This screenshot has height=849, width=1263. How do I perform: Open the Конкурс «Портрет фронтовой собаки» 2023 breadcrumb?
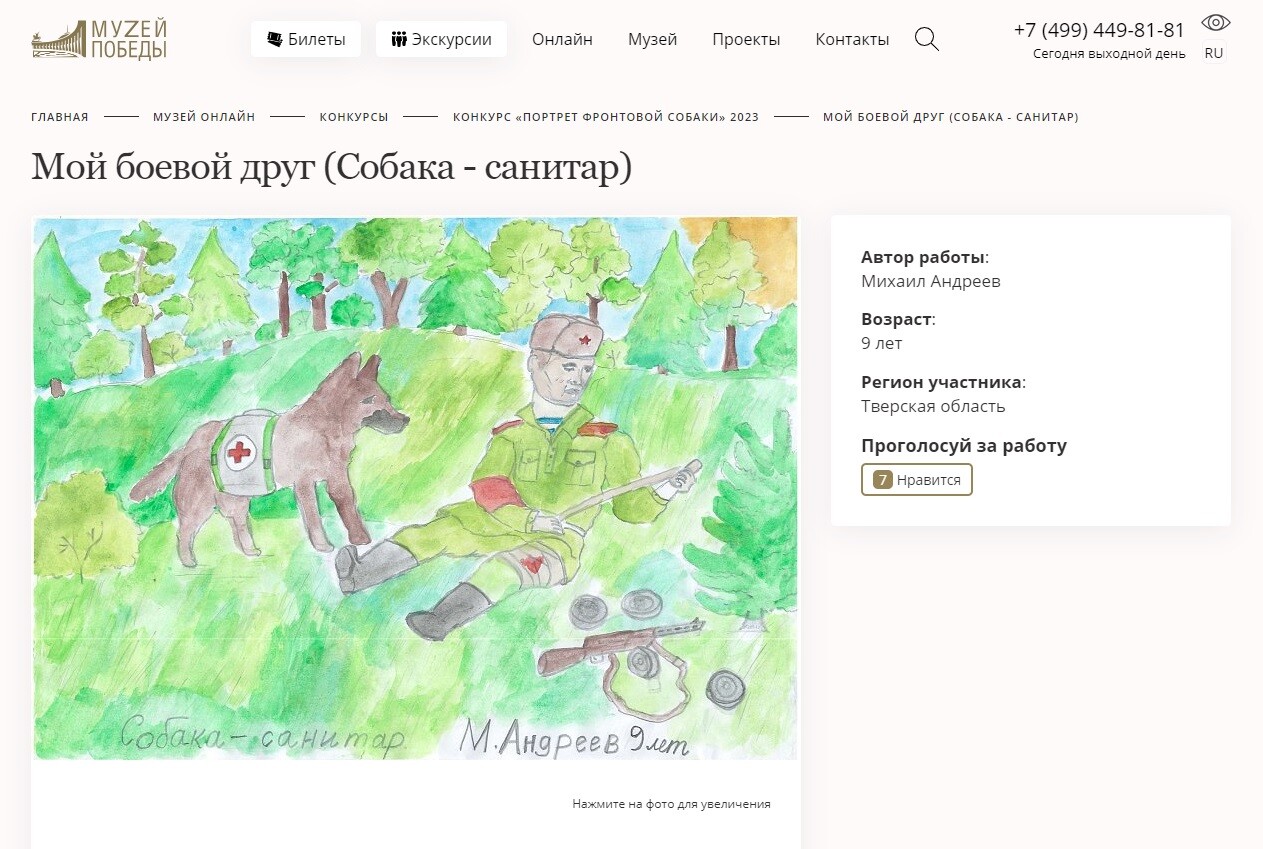tap(606, 117)
